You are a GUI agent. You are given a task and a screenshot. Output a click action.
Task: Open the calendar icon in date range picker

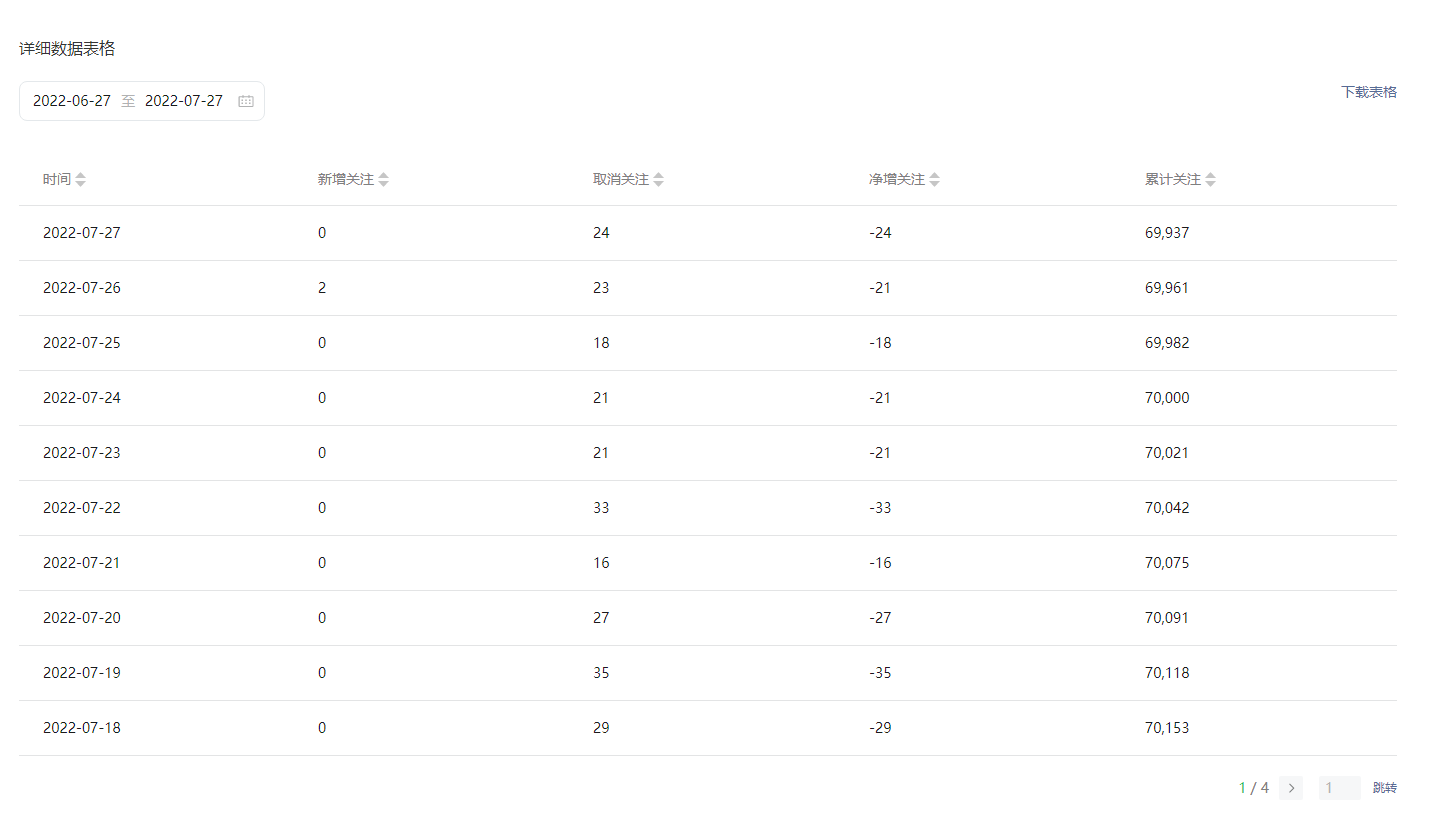[246, 101]
